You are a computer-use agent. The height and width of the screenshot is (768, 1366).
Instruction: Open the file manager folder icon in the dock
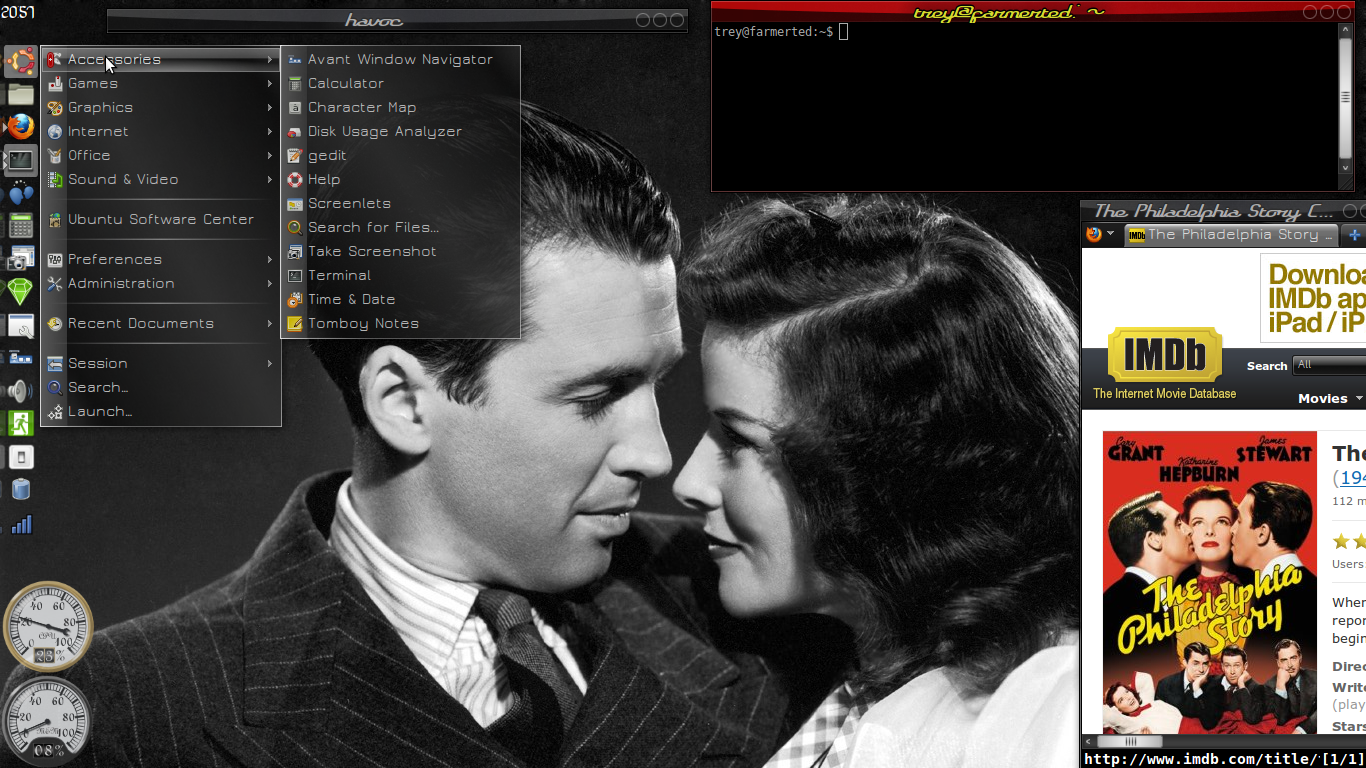[x=20, y=95]
